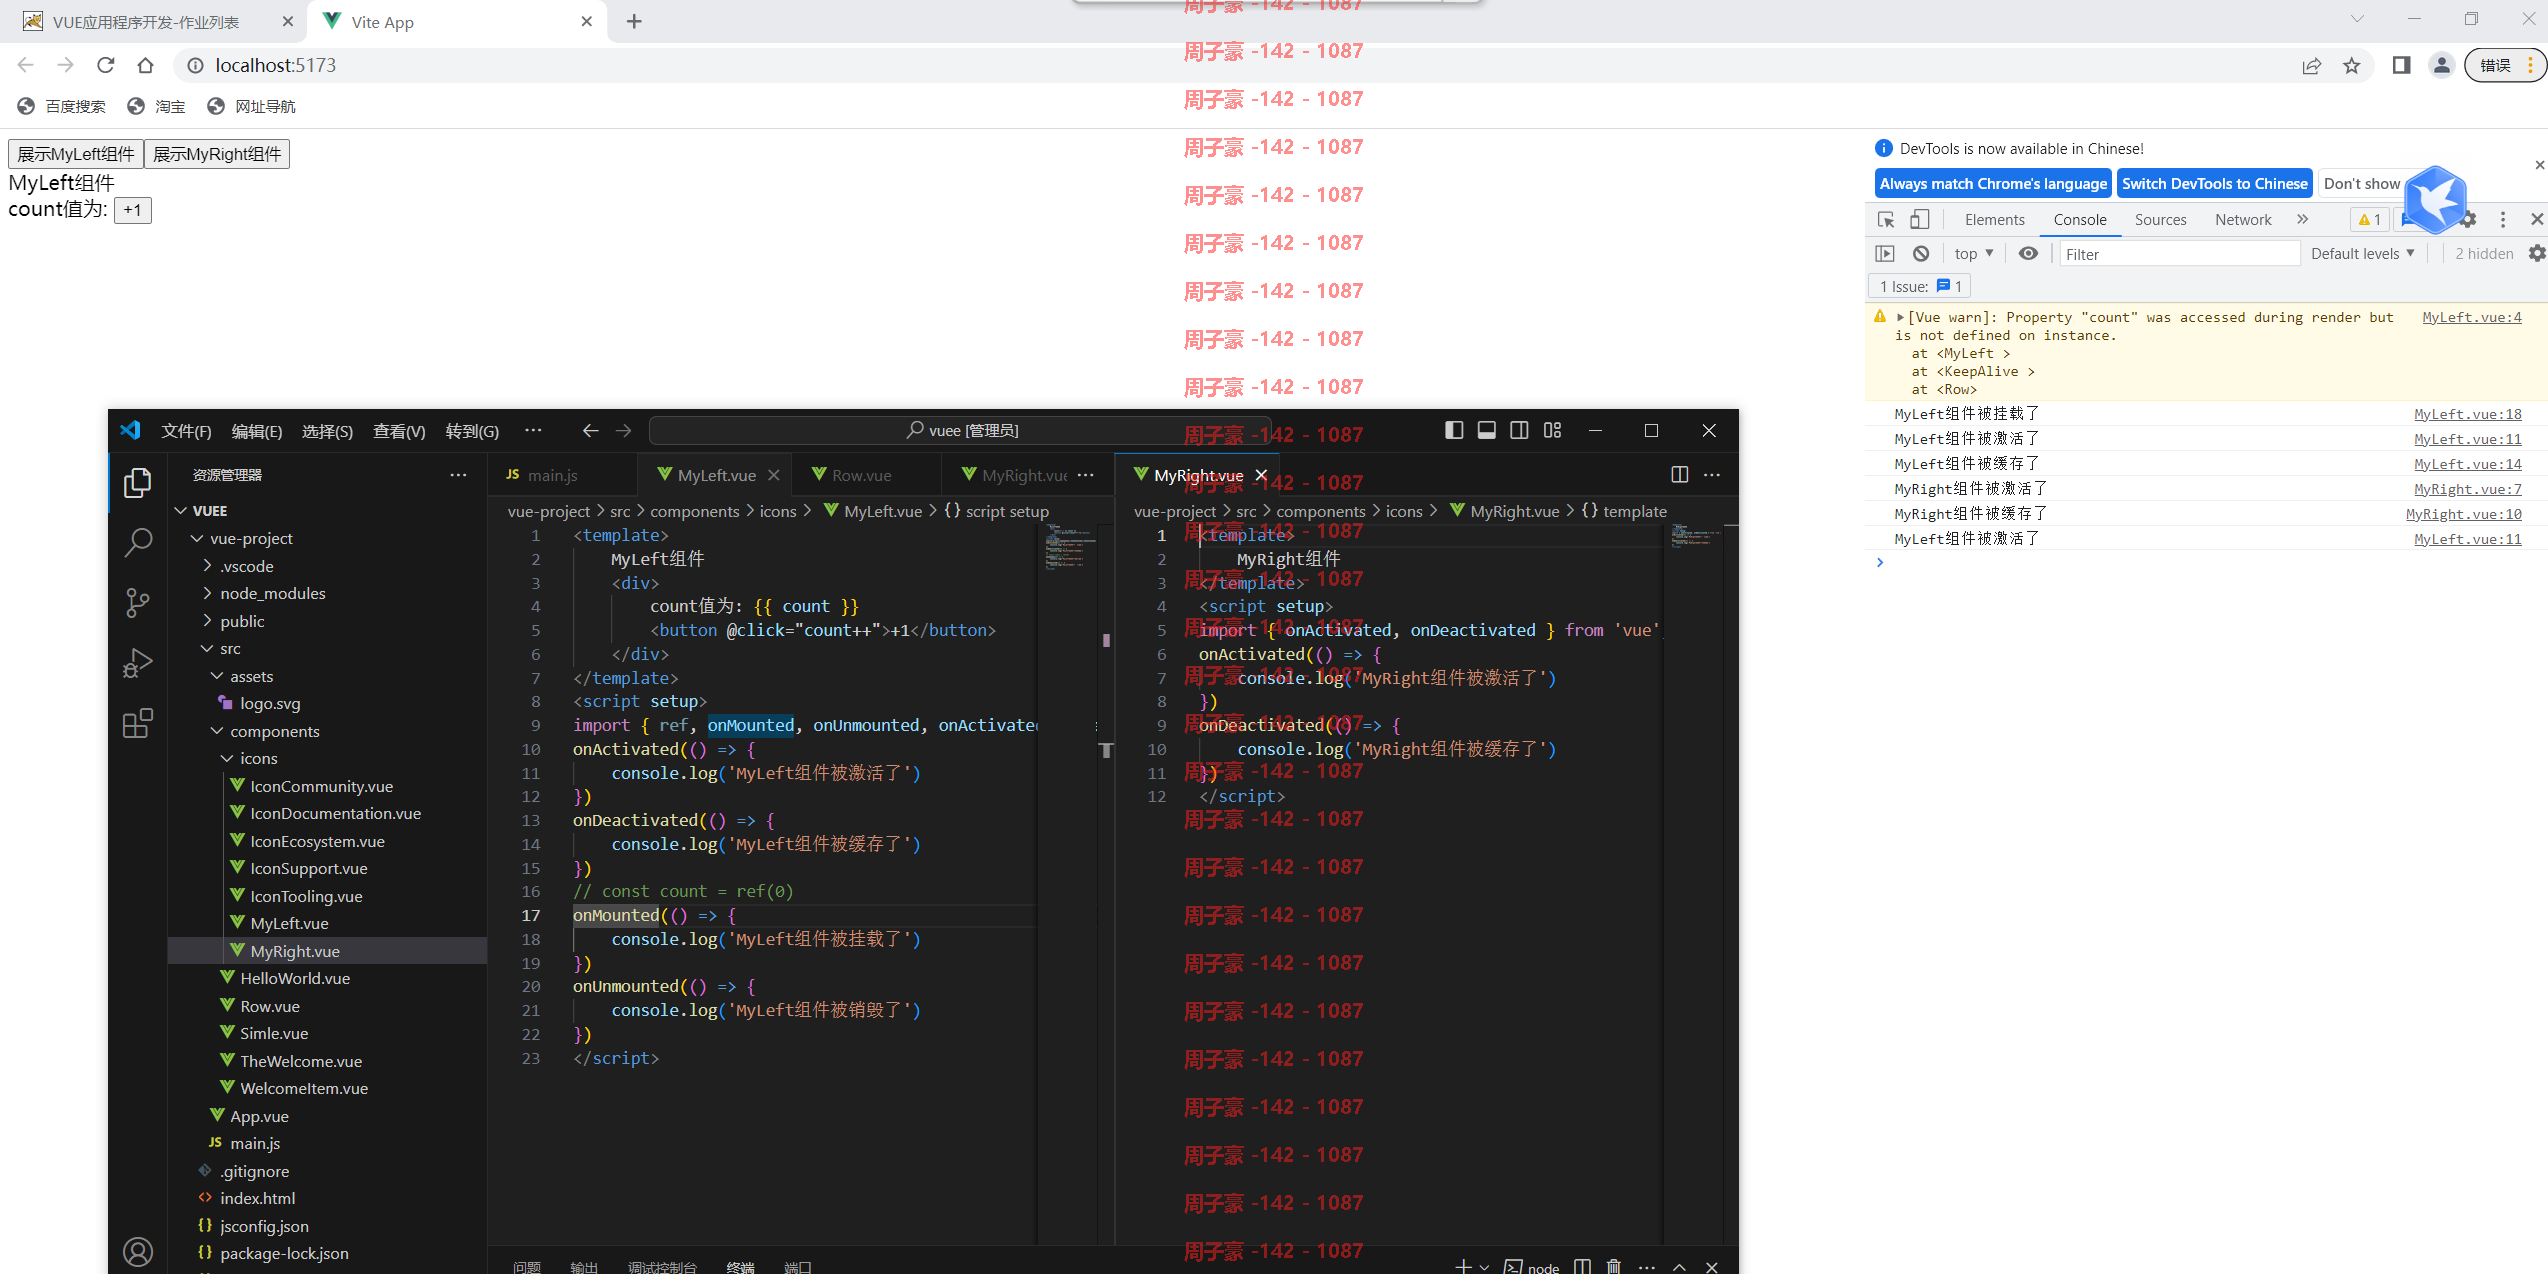This screenshot has width=2548, height=1274.
Task: Click 展示MyRight组件 button
Action: click(x=217, y=154)
